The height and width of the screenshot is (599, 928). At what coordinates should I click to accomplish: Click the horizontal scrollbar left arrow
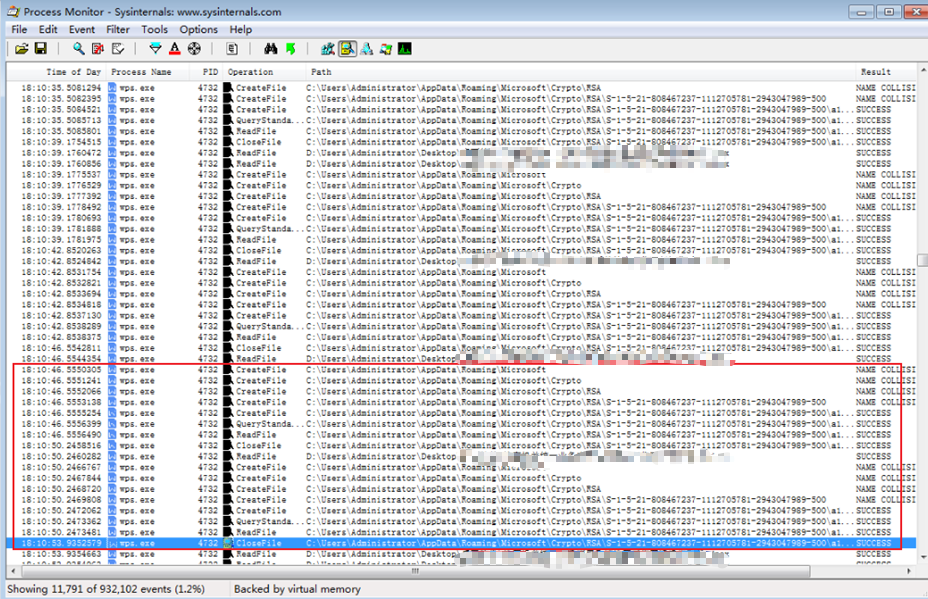pyautogui.click(x=13, y=571)
